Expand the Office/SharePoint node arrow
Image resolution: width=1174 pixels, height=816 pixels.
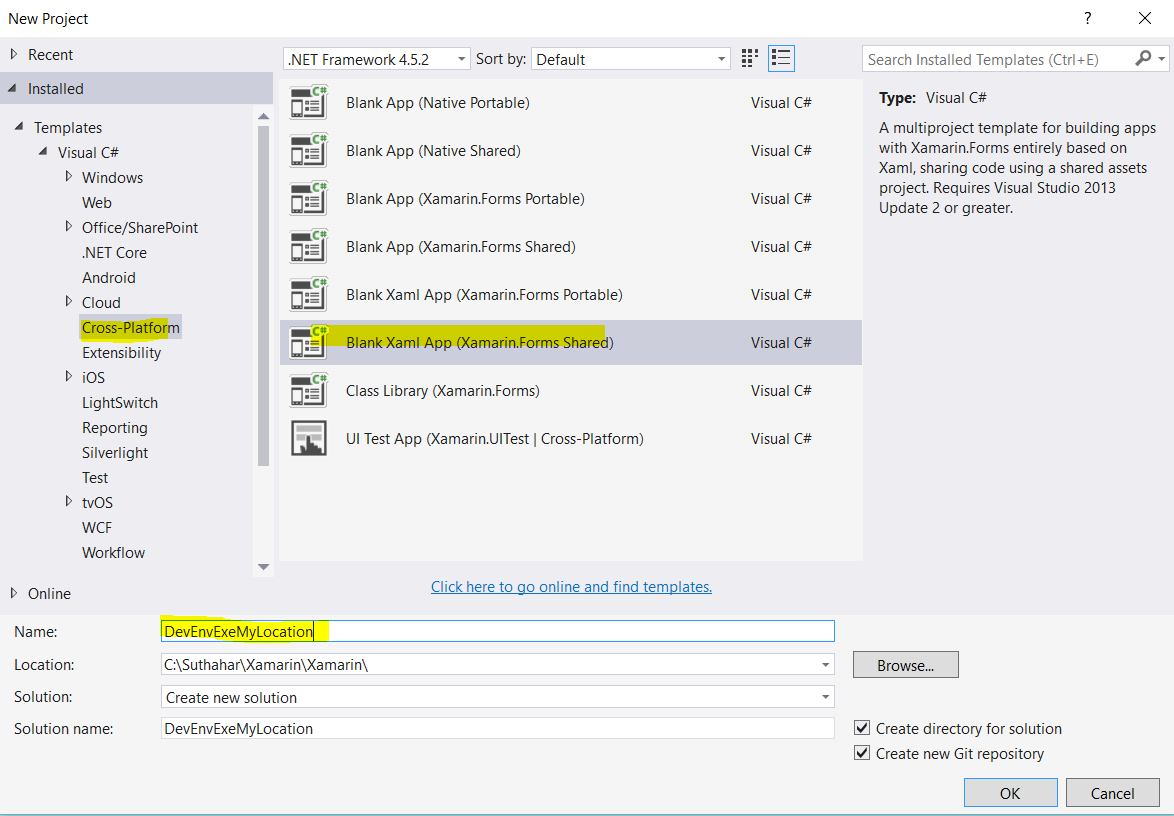pyautogui.click(x=68, y=226)
